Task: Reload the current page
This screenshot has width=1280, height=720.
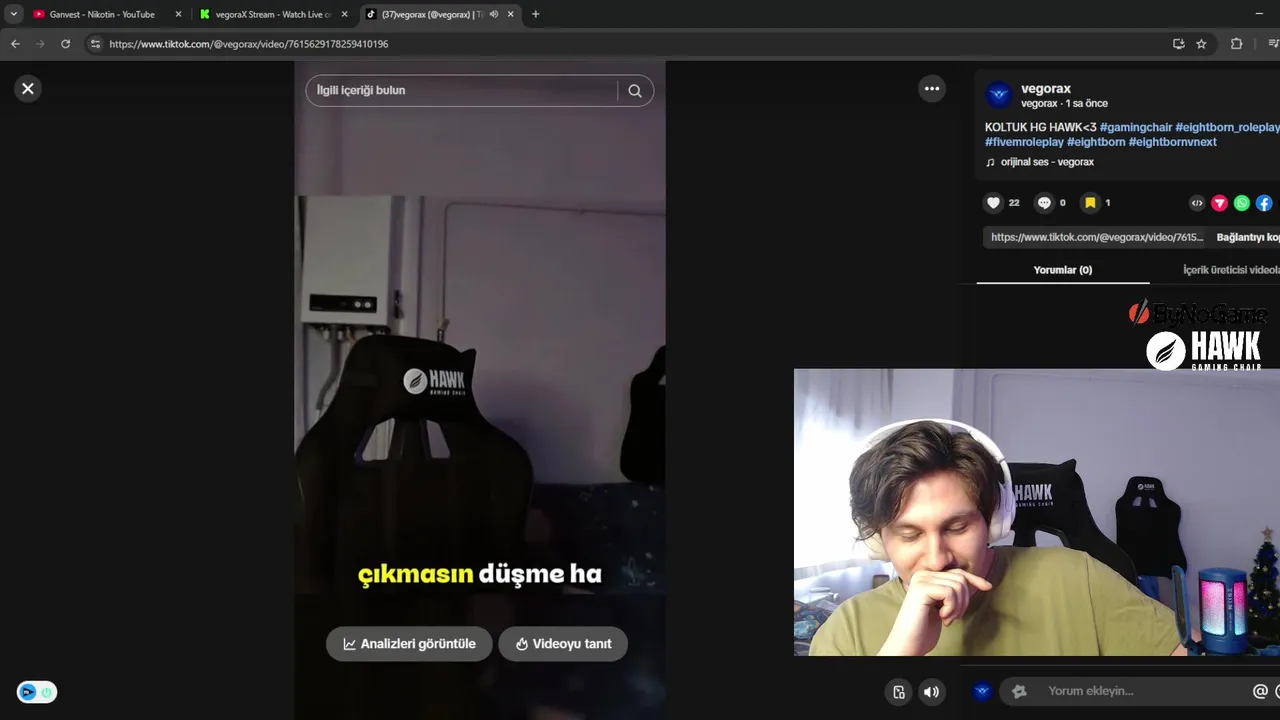Action: pos(66,44)
